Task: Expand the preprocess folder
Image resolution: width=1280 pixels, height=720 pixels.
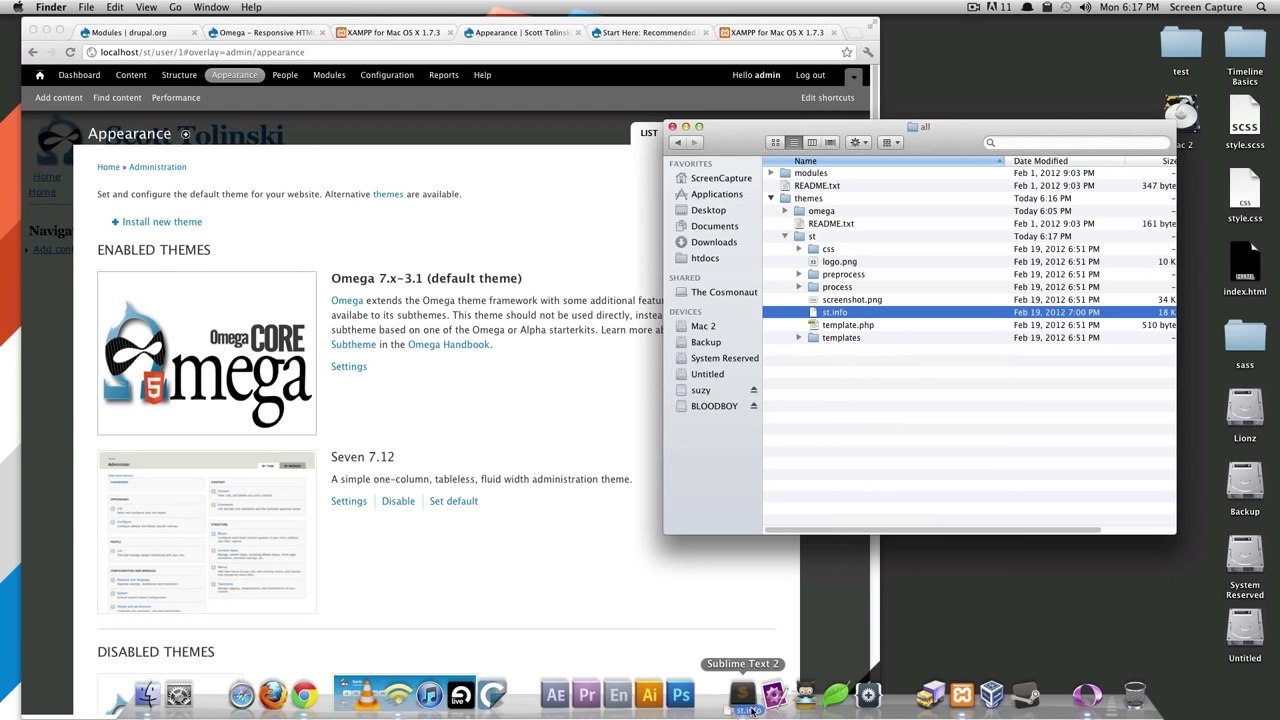Action: (x=799, y=274)
